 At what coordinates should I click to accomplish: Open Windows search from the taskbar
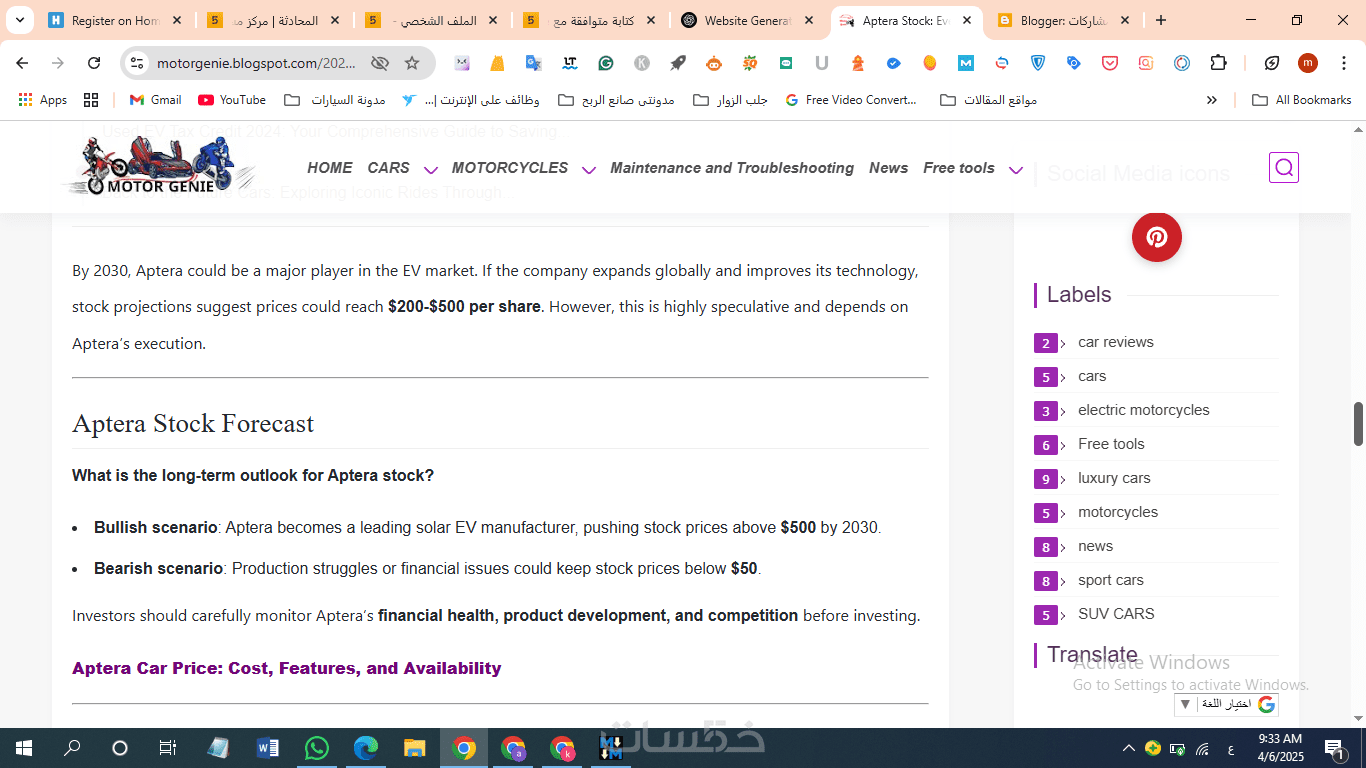(x=72, y=748)
